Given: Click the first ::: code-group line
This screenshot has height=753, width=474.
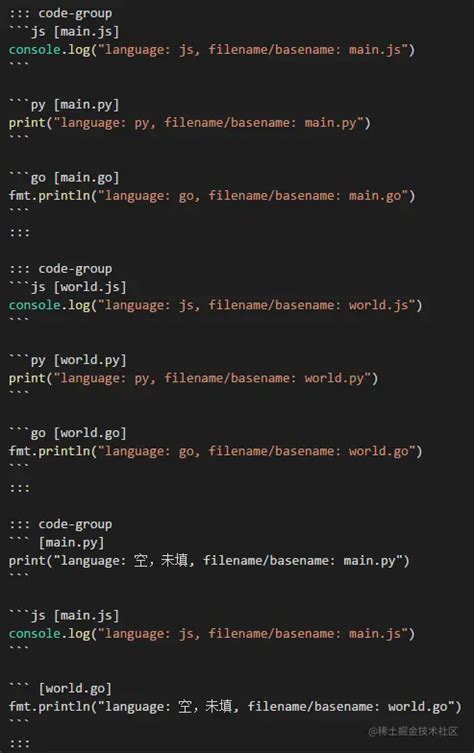Looking at the screenshot, I should (61, 13).
